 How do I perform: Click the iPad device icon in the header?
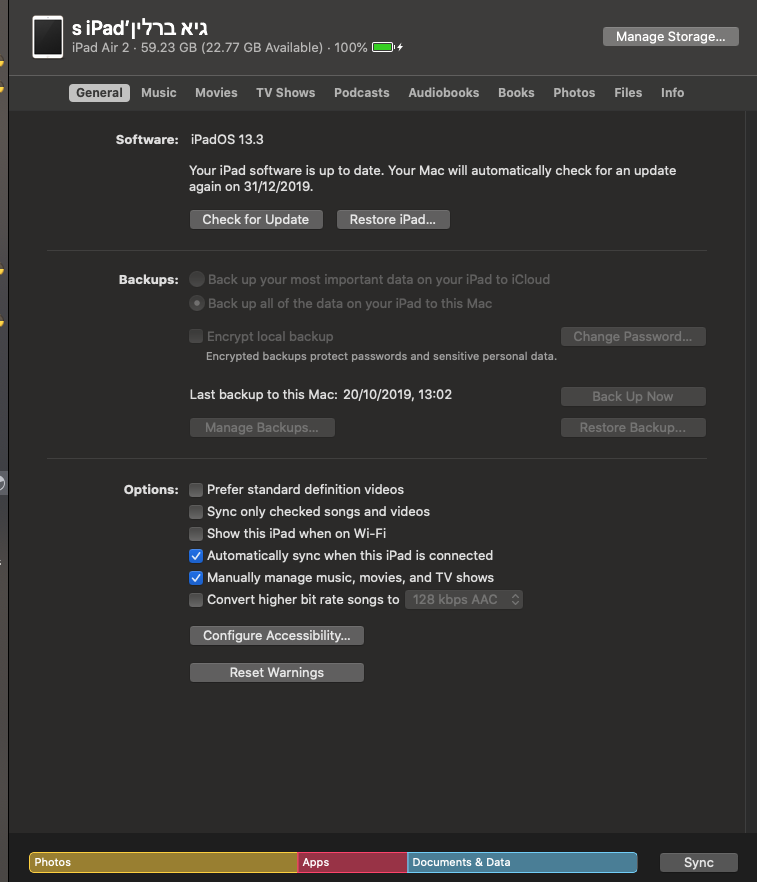pyautogui.click(x=48, y=37)
